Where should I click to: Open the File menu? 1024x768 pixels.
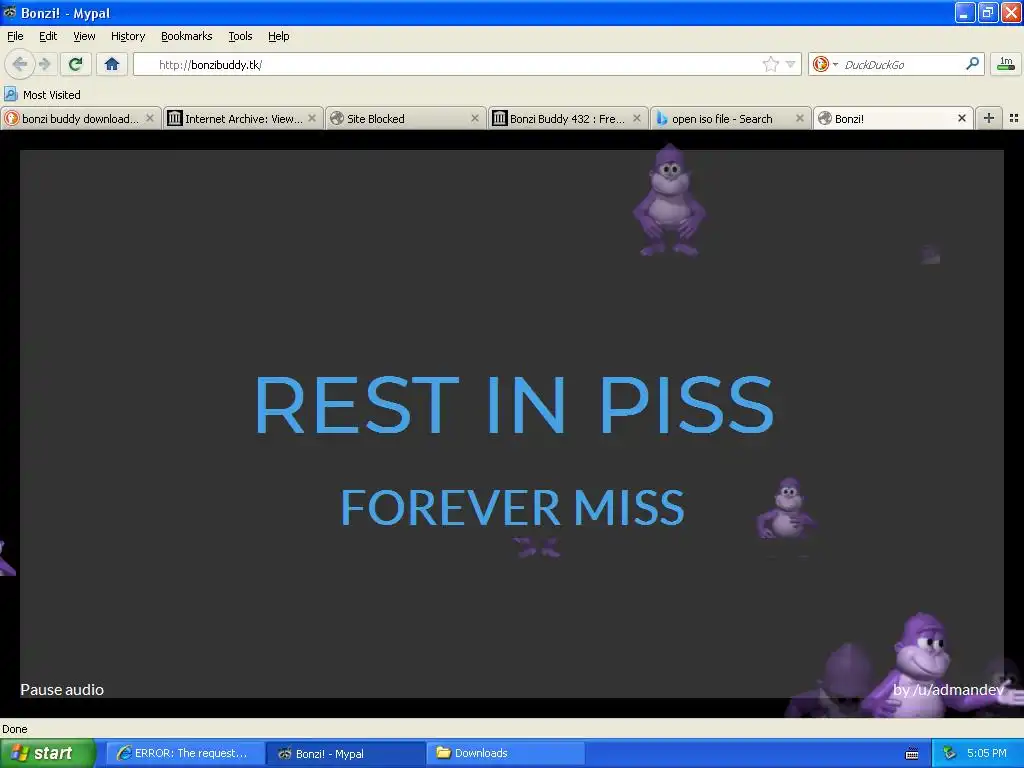[x=15, y=36]
